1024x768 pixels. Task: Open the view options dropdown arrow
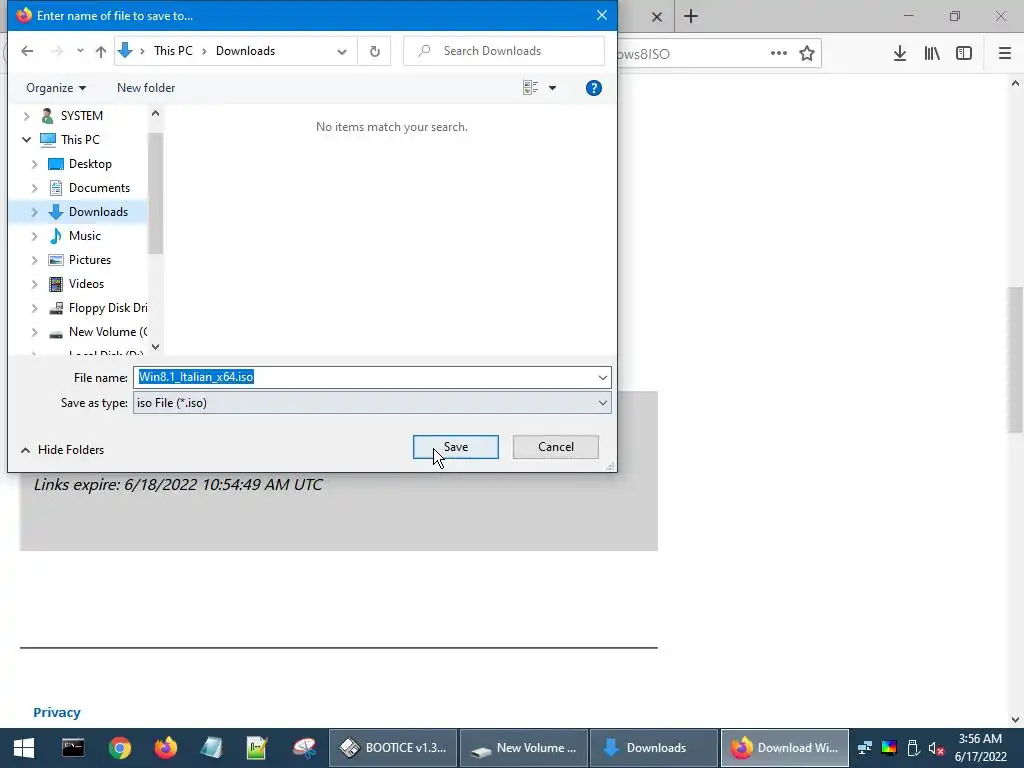[552, 88]
